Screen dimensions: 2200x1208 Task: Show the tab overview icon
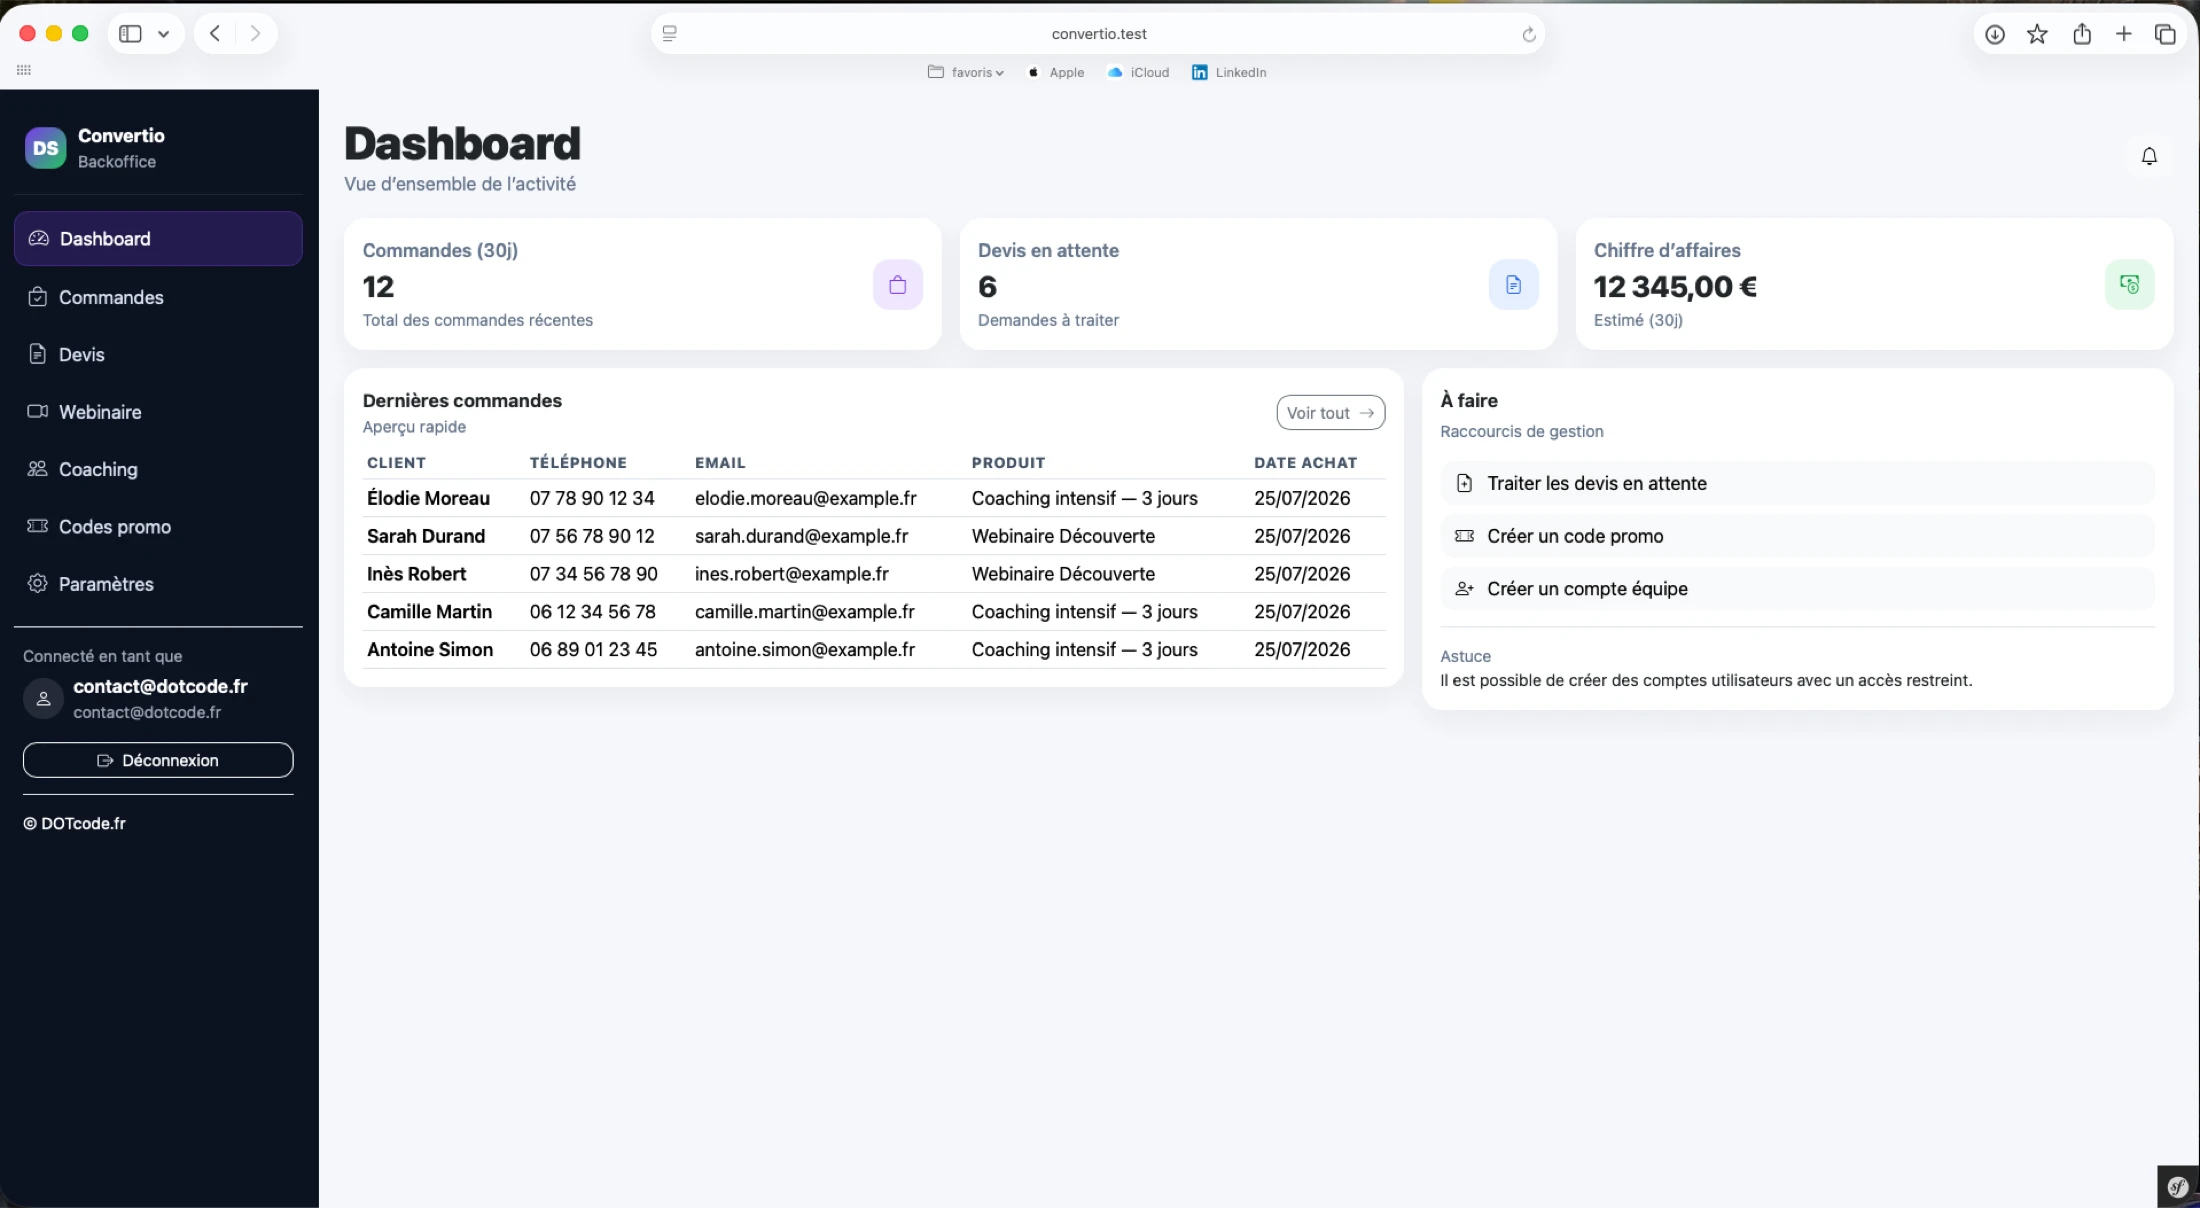click(x=2165, y=35)
